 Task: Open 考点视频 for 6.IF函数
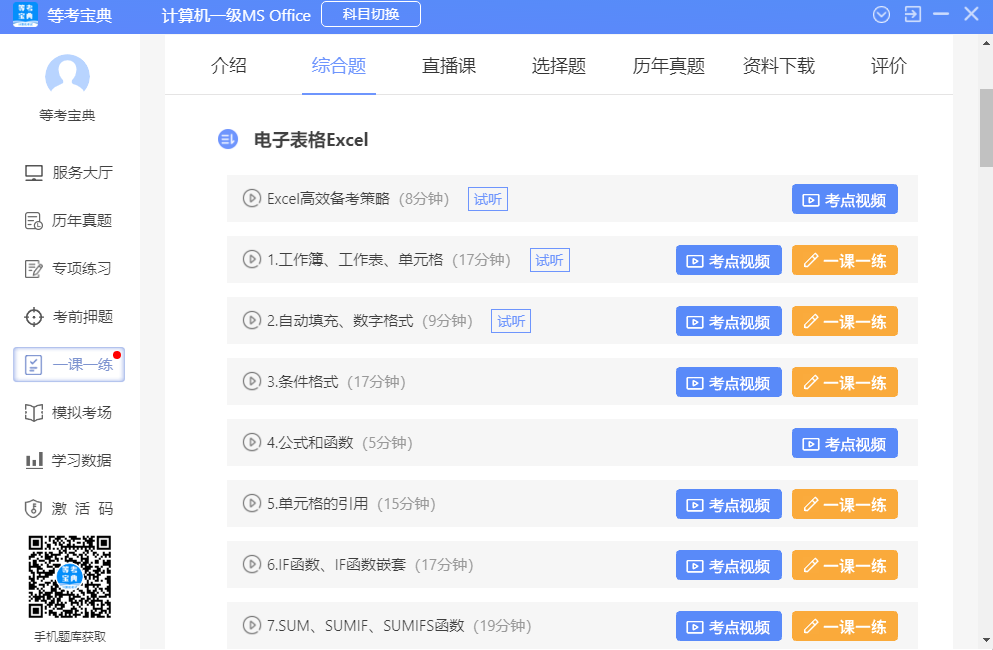(x=728, y=565)
